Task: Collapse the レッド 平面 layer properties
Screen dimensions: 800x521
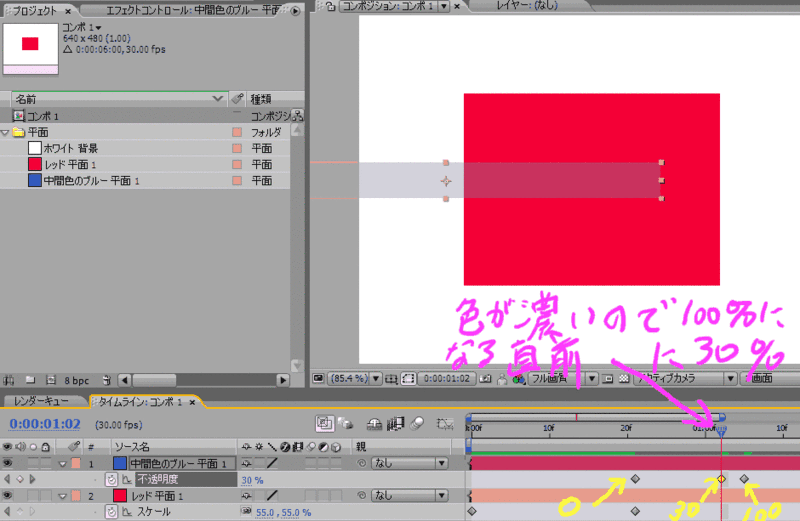Action: click(62, 496)
